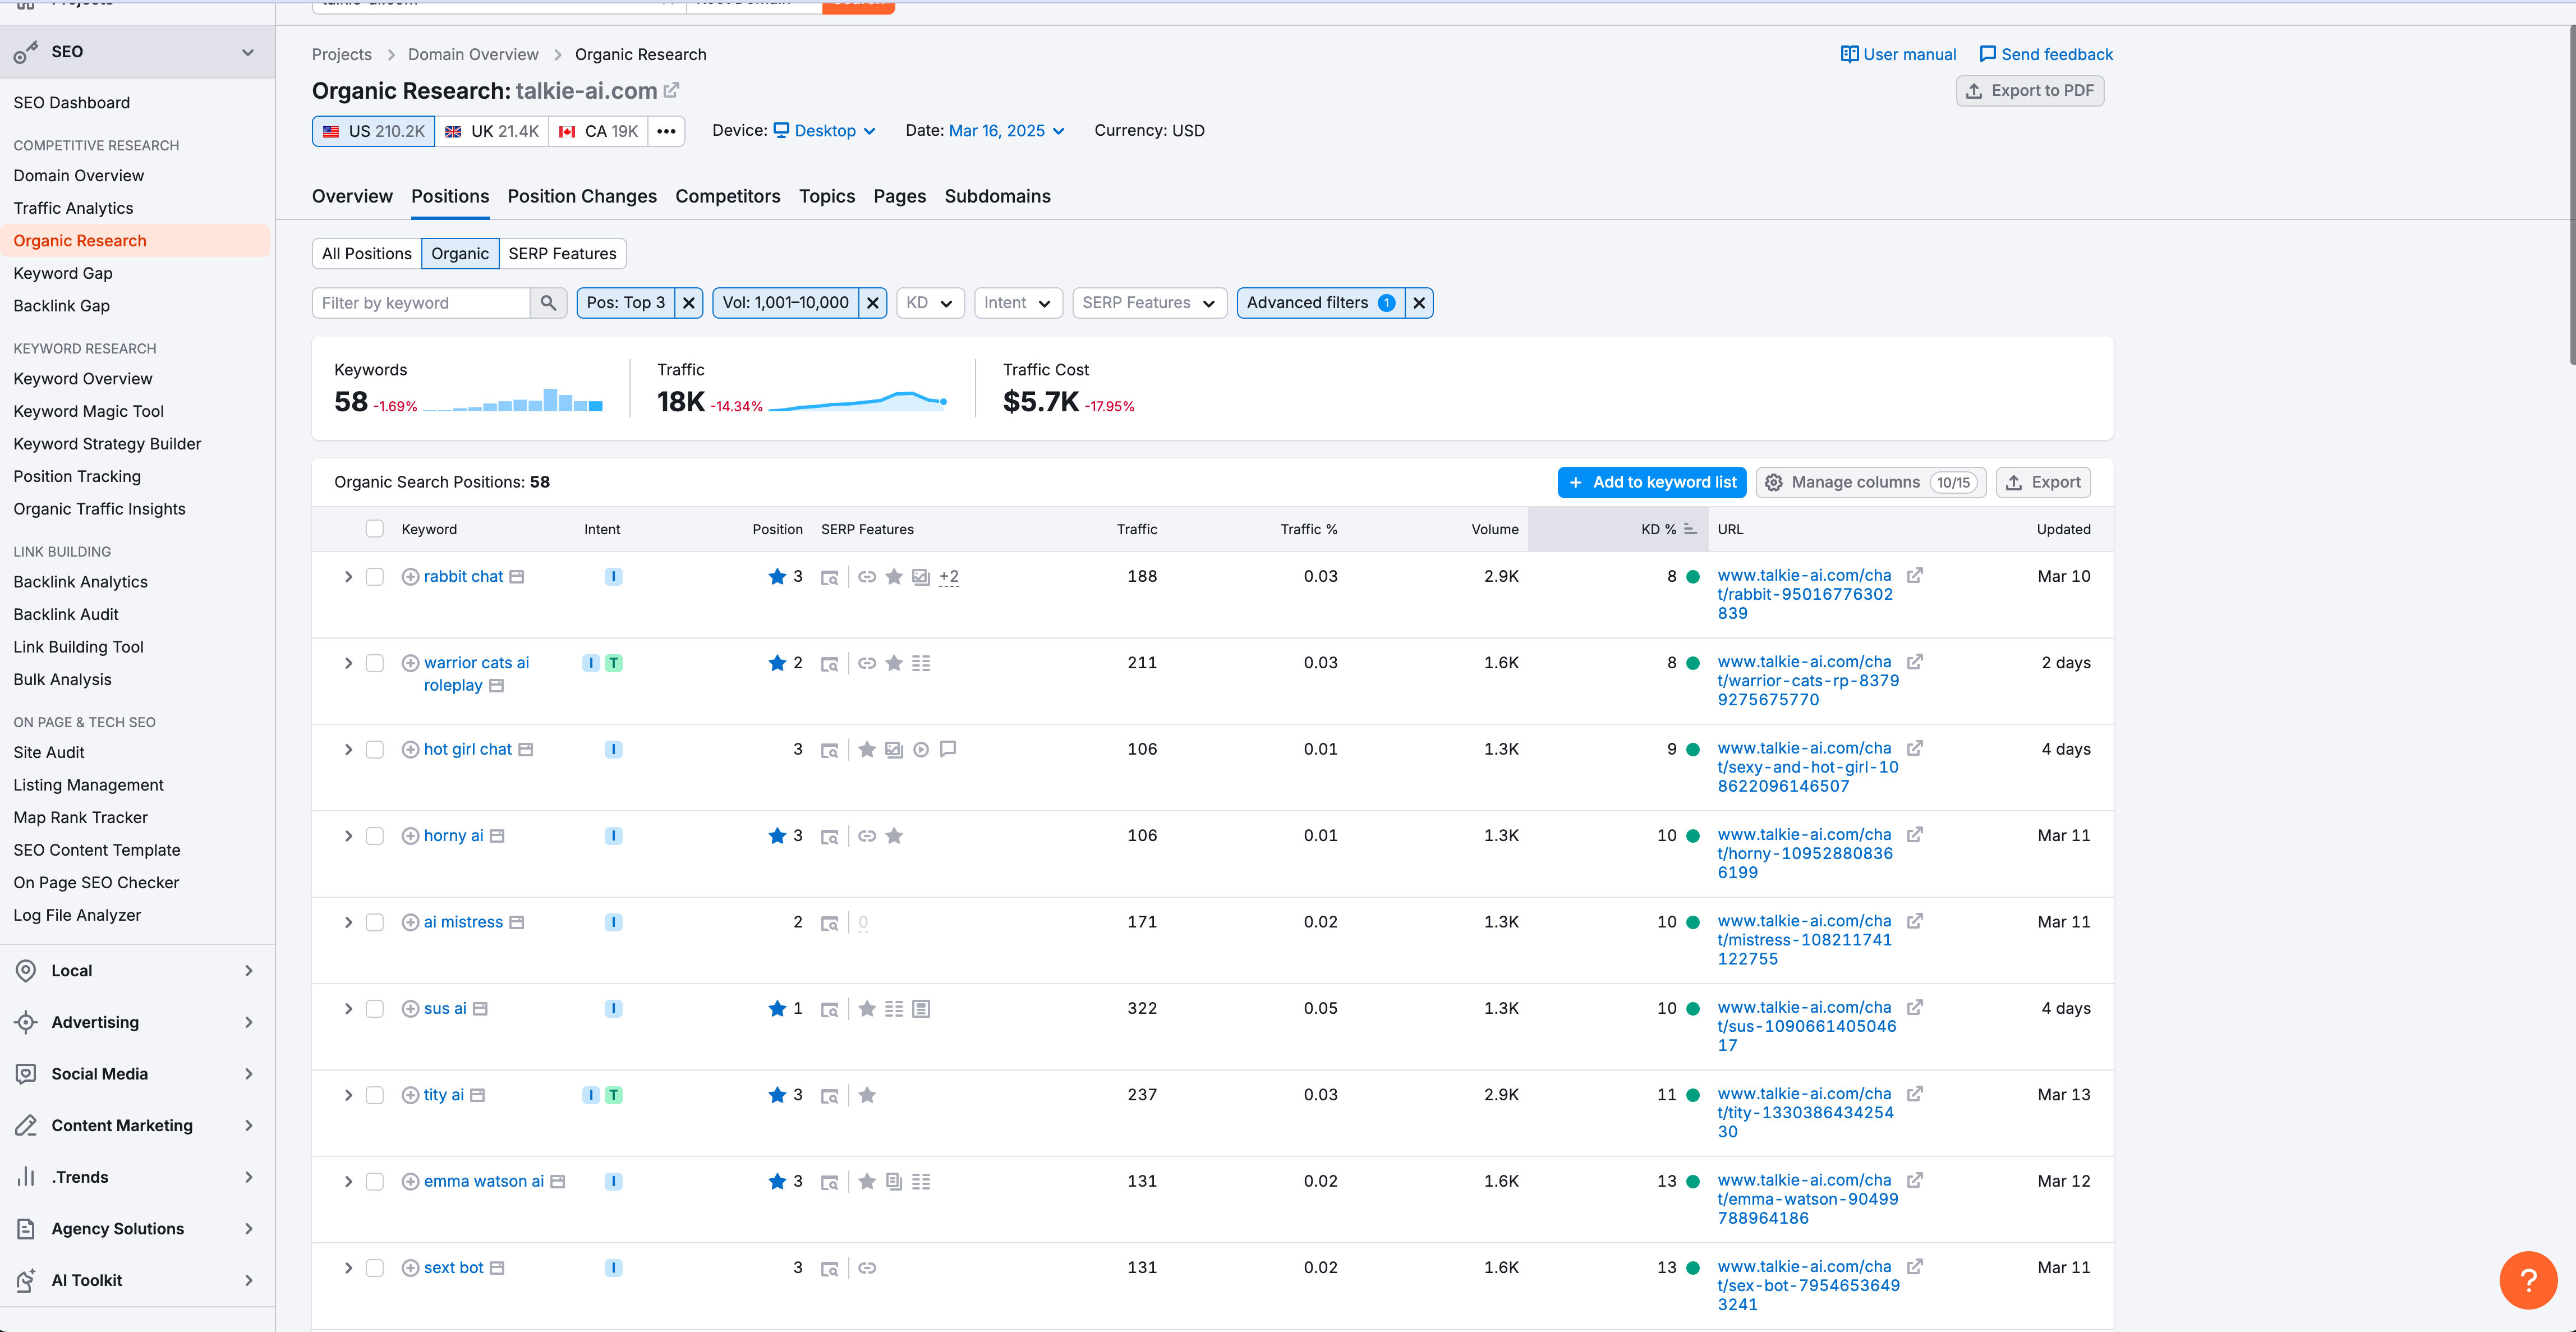Remove the Pos: Top 3 filter
2576x1332 pixels.
(x=689, y=303)
